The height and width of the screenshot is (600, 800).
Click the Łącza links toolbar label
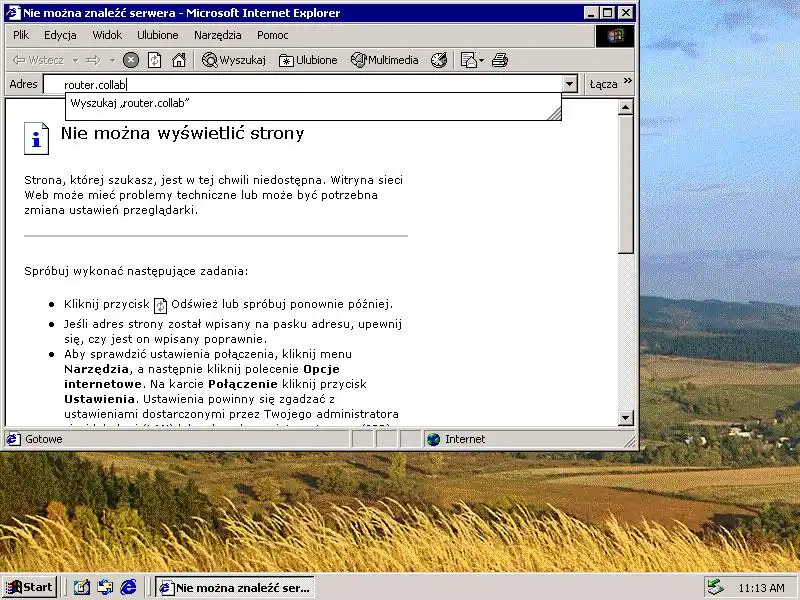tap(603, 84)
